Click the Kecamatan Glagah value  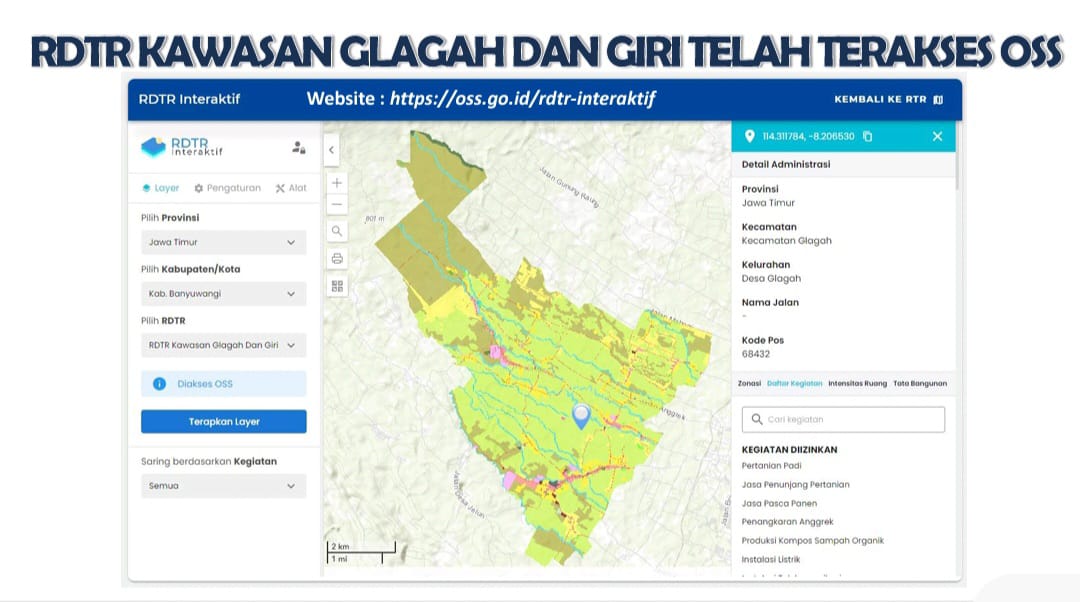click(x=787, y=241)
